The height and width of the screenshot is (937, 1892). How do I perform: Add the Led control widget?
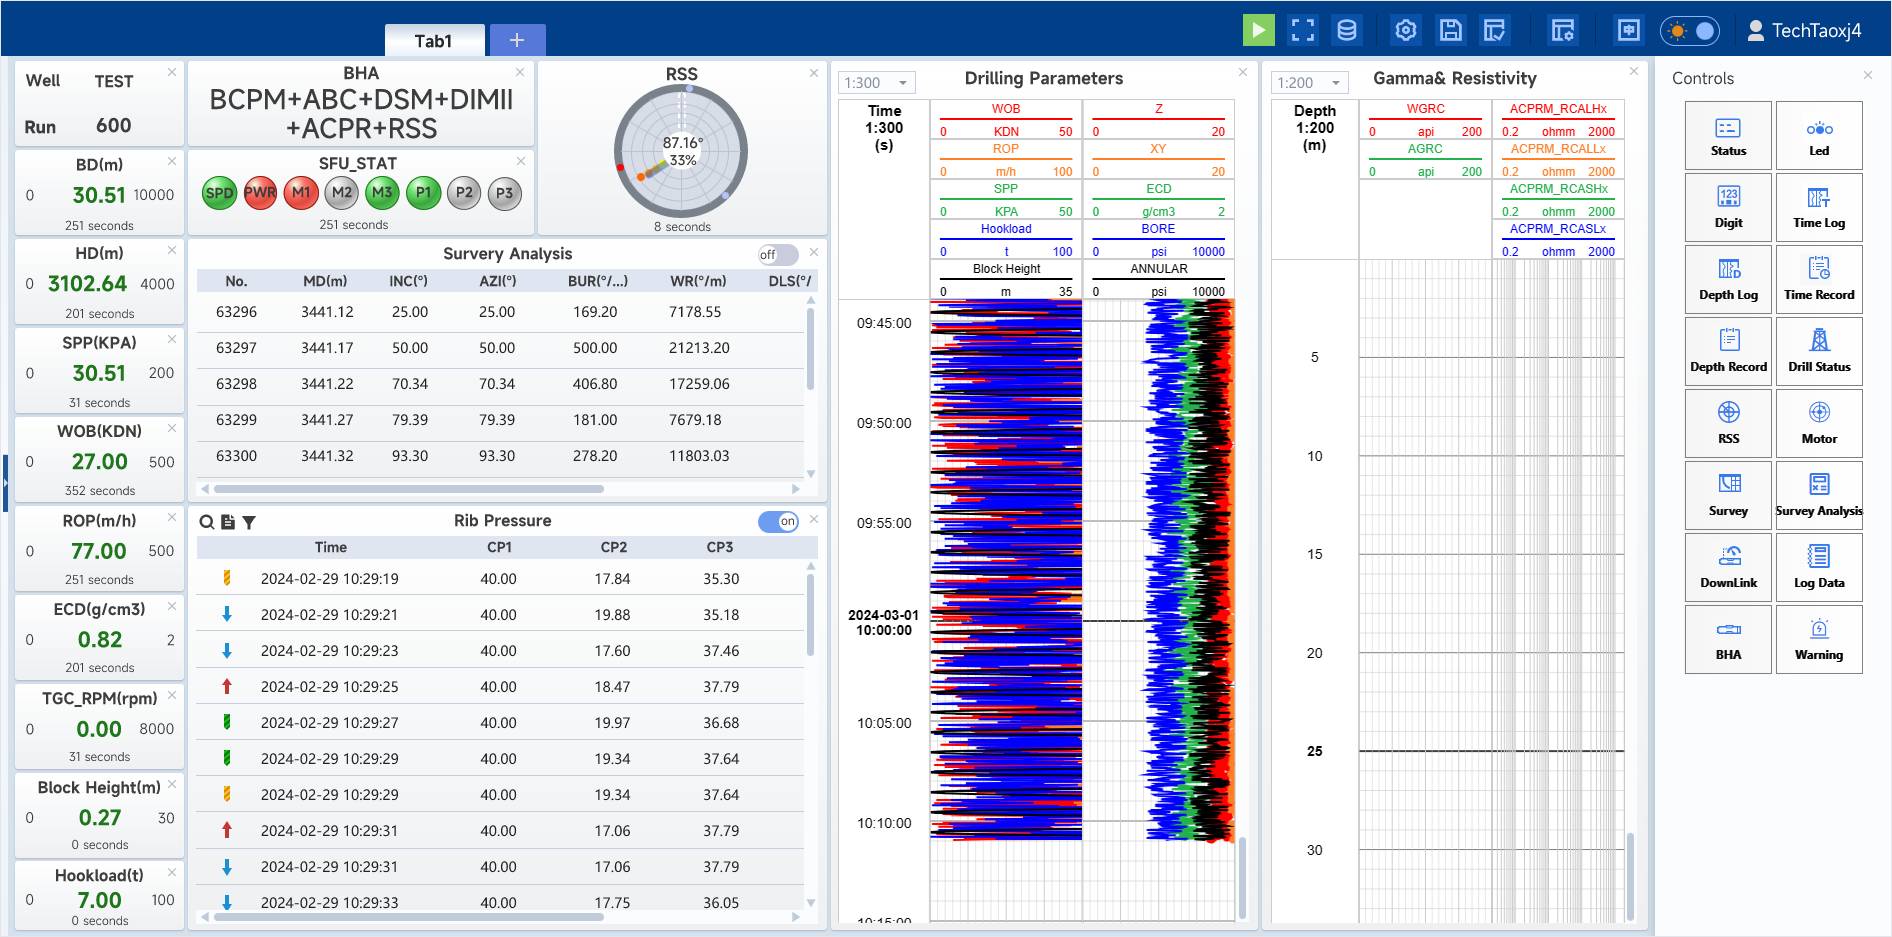point(1819,135)
